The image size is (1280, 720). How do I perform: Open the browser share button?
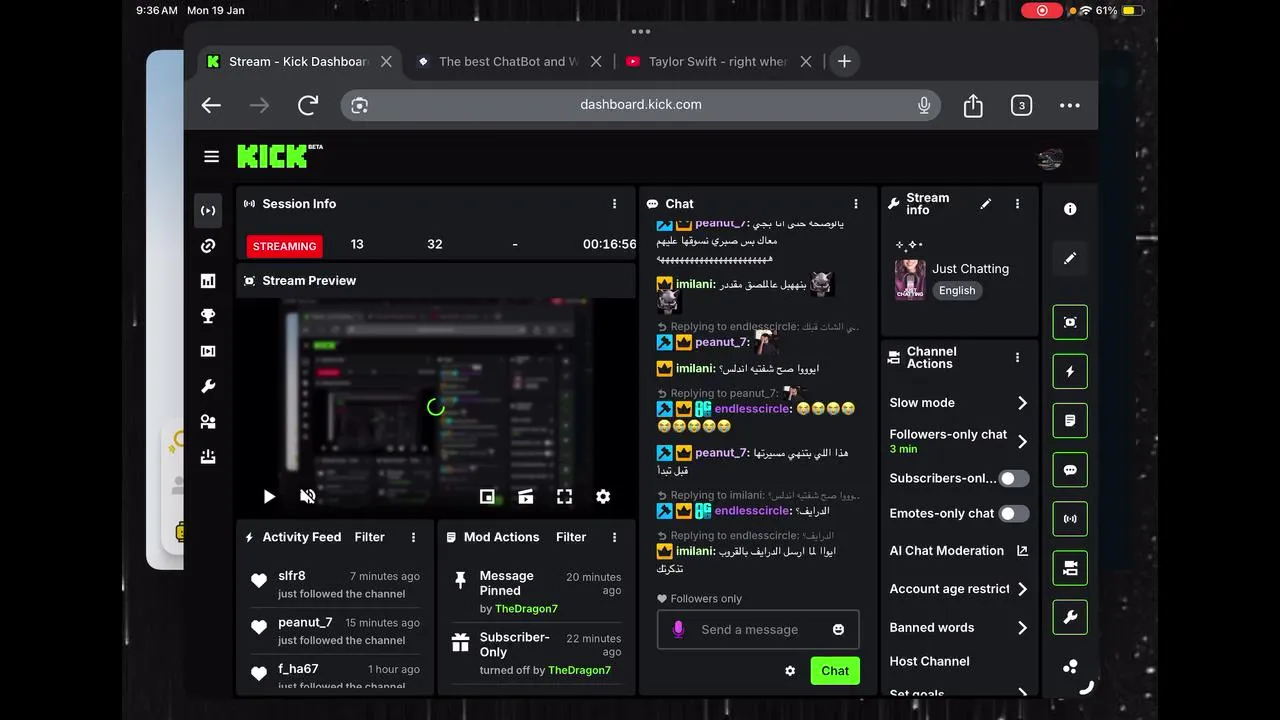pos(973,105)
